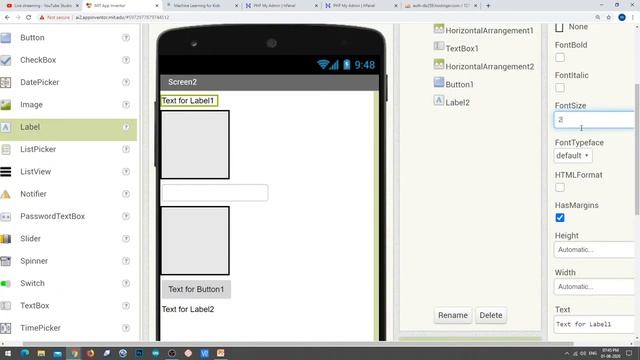The image size is (640, 360).
Task: Select the Slider component icon
Action: [6, 239]
